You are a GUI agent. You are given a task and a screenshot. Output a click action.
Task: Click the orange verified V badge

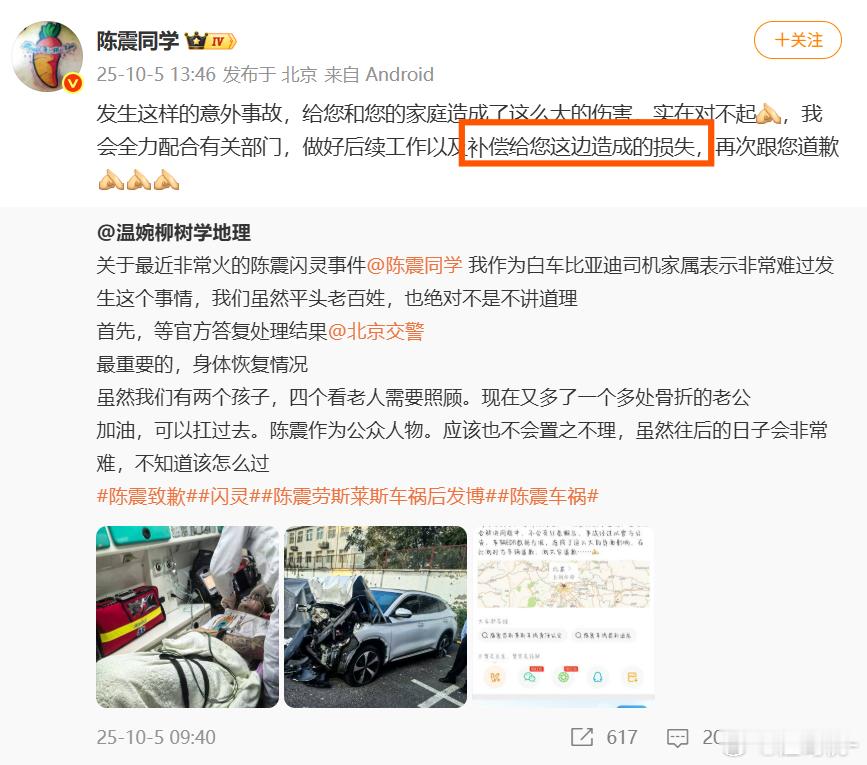73,83
